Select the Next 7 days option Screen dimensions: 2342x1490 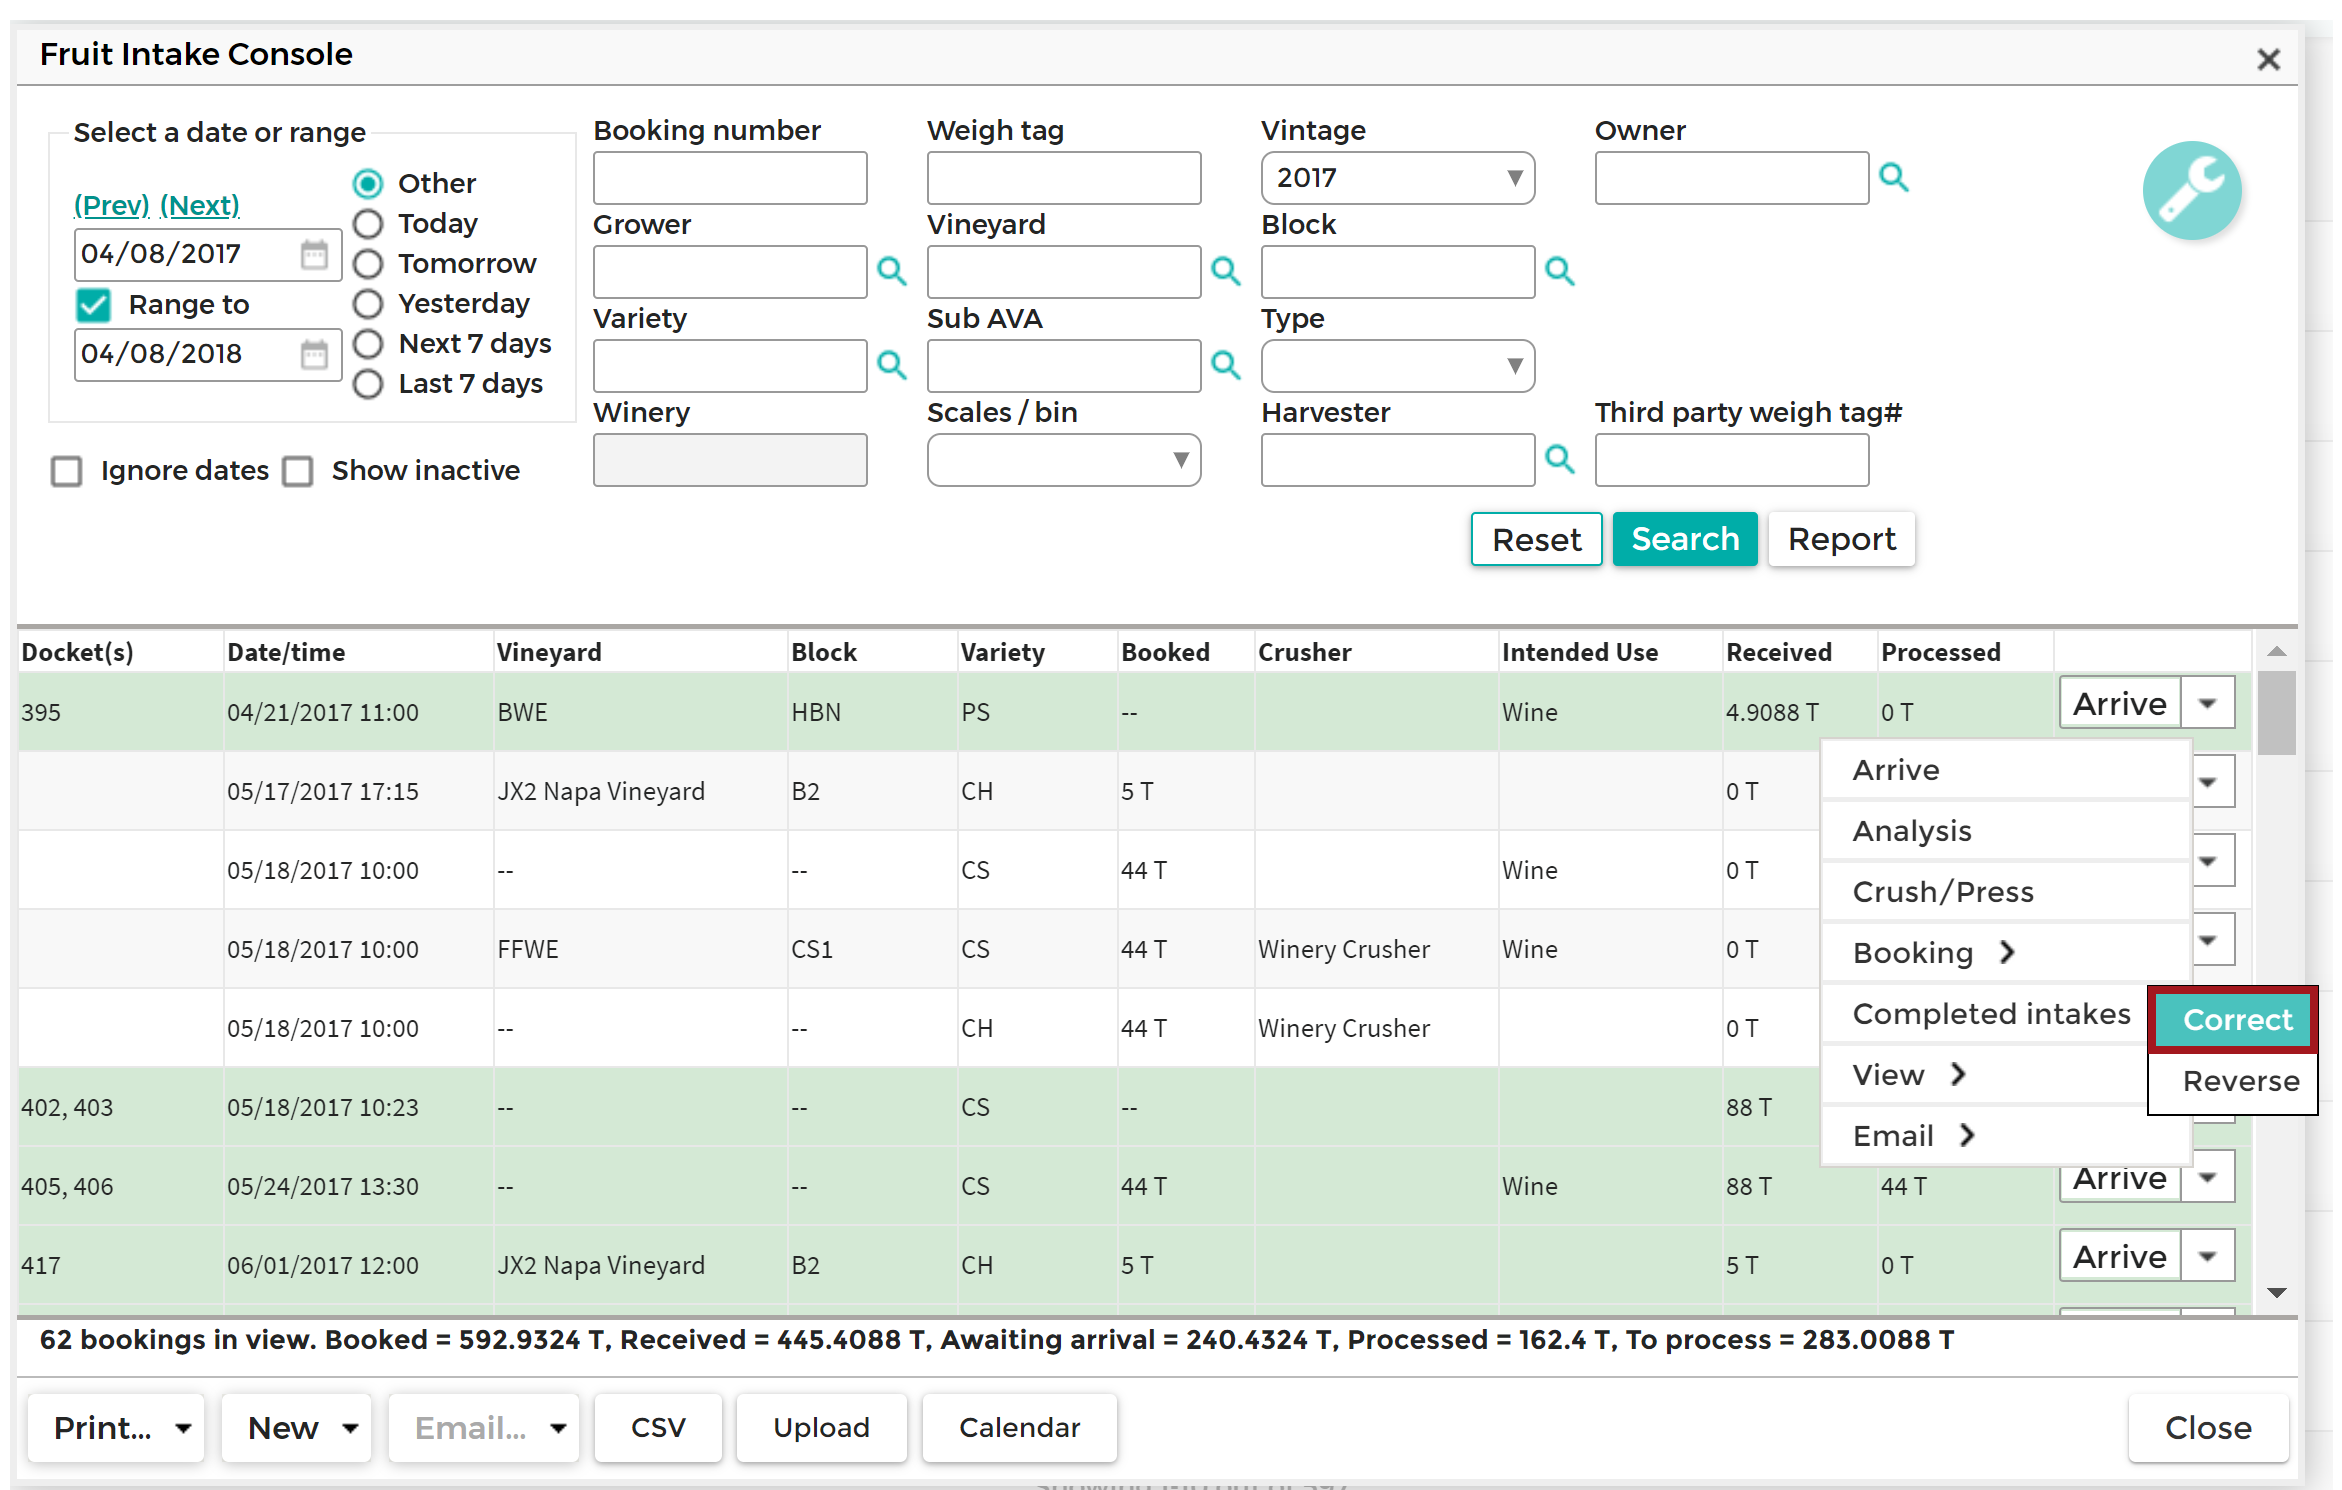click(368, 343)
